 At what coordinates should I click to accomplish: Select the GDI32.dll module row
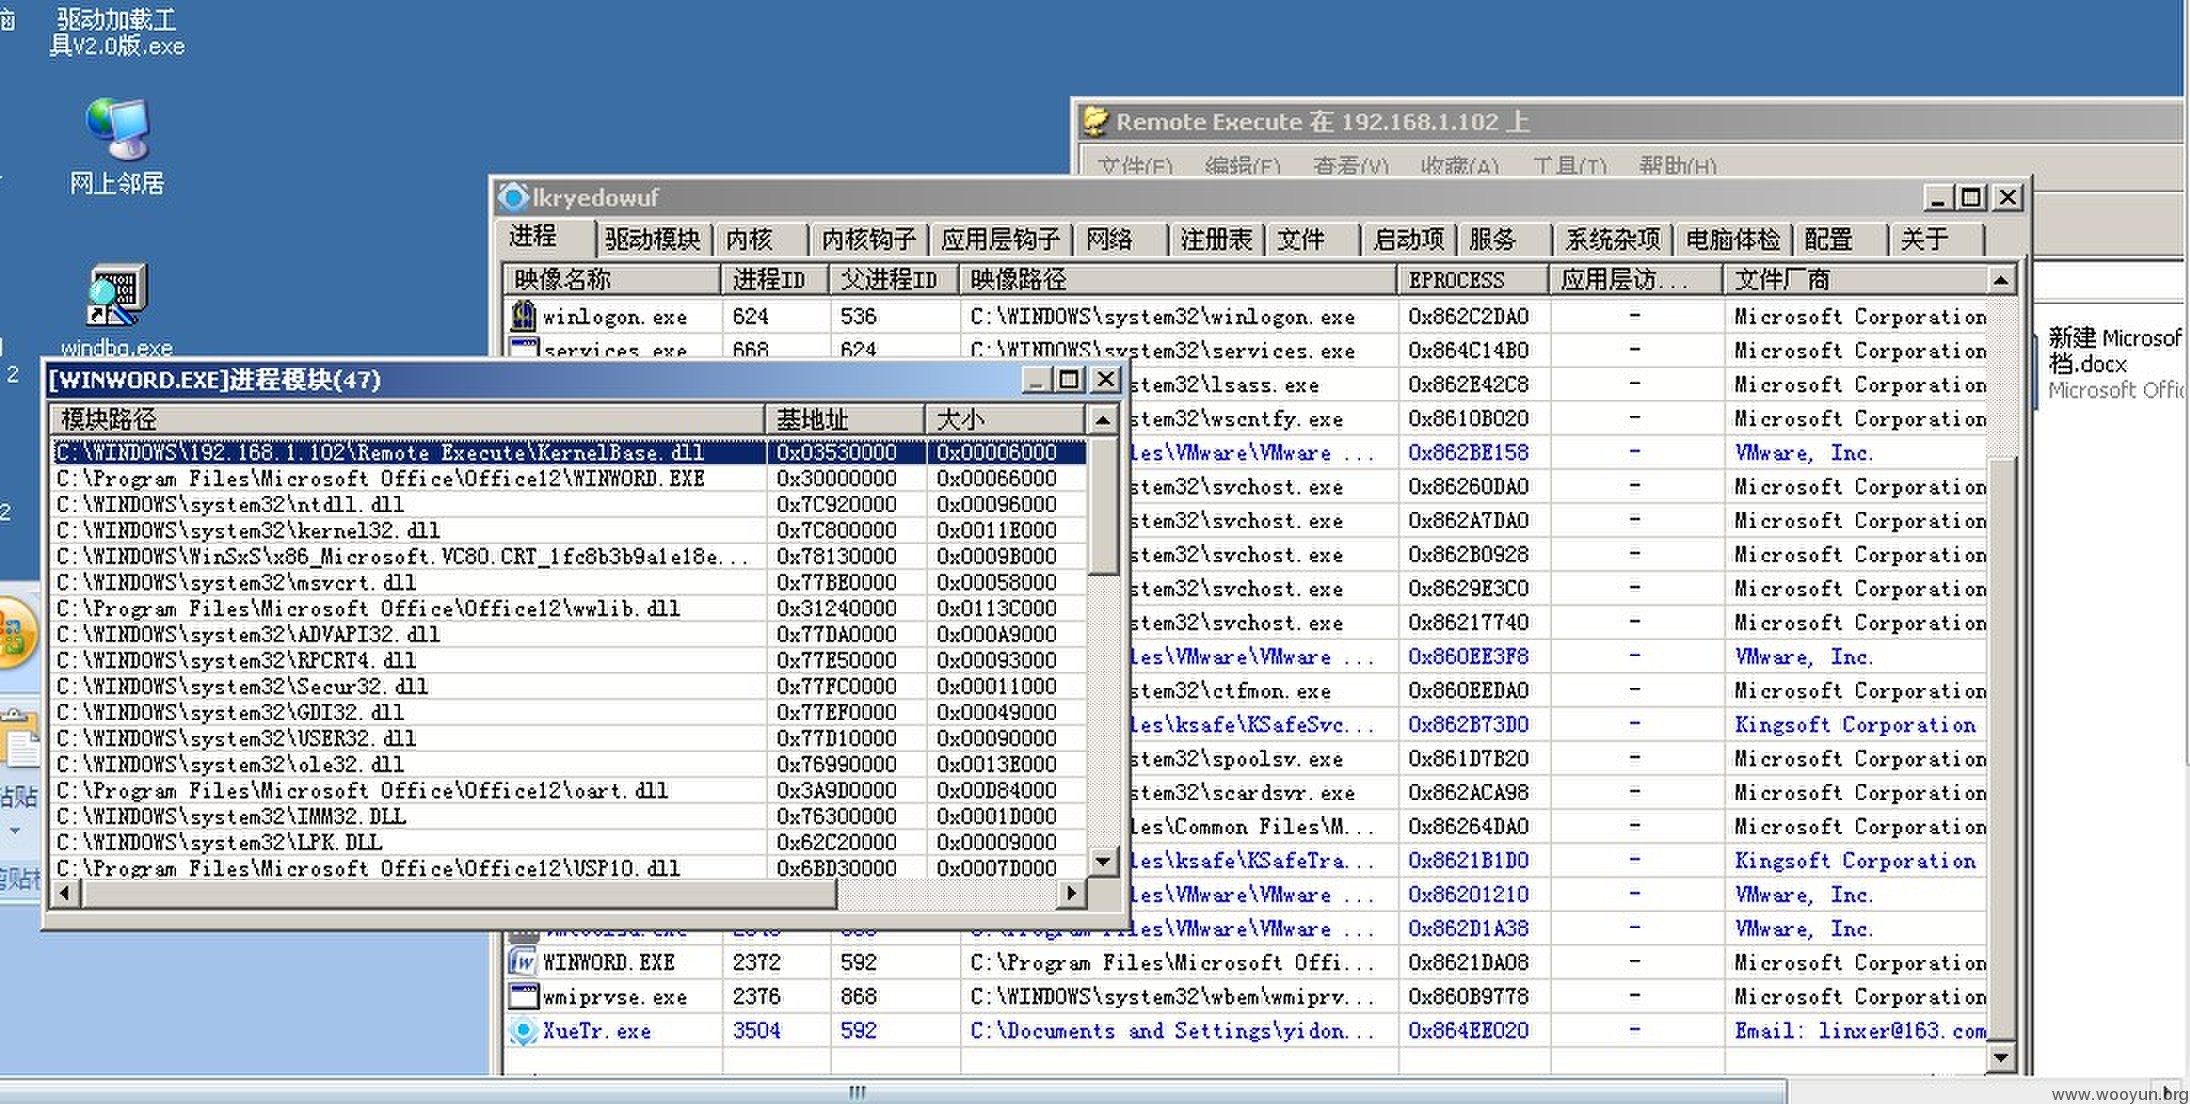[x=569, y=712]
